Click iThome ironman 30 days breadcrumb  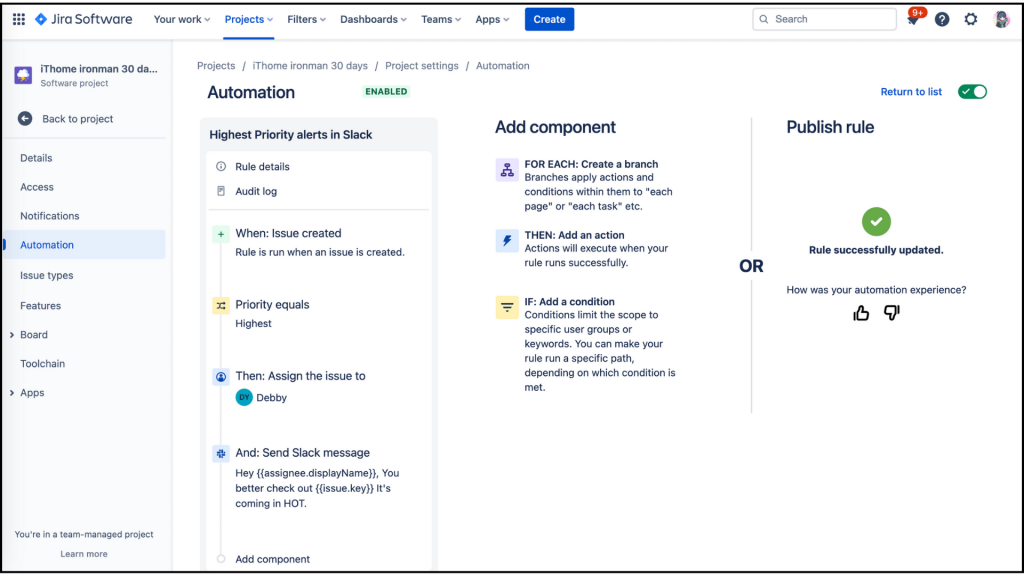point(310,66)
